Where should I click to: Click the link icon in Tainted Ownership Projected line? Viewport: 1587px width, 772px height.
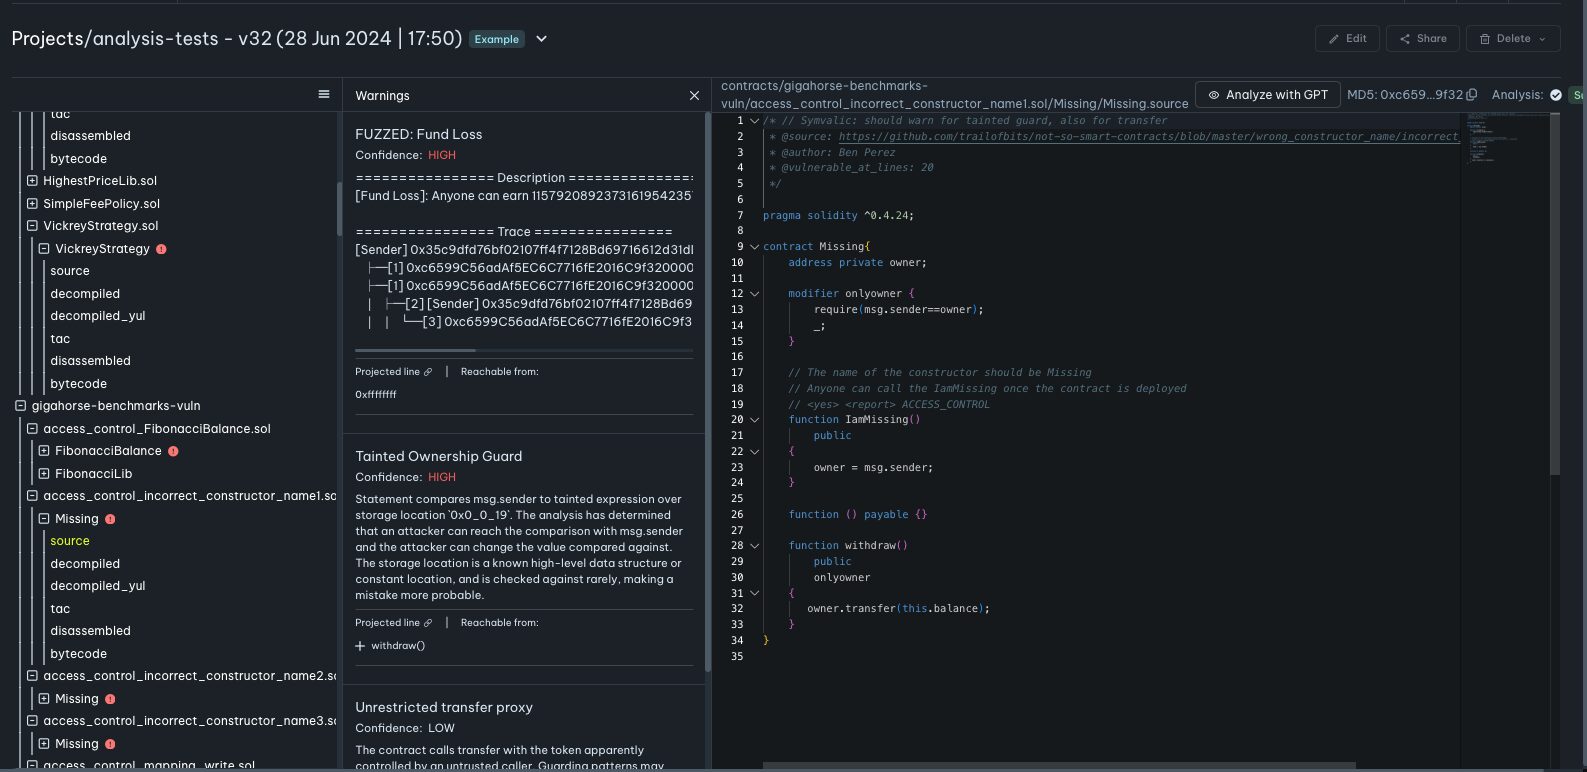(428, 623)
